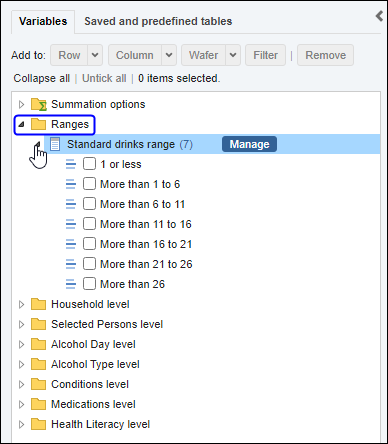Select the Alcohol Day level label
The image size is (388, 444).
pos(93,344)
